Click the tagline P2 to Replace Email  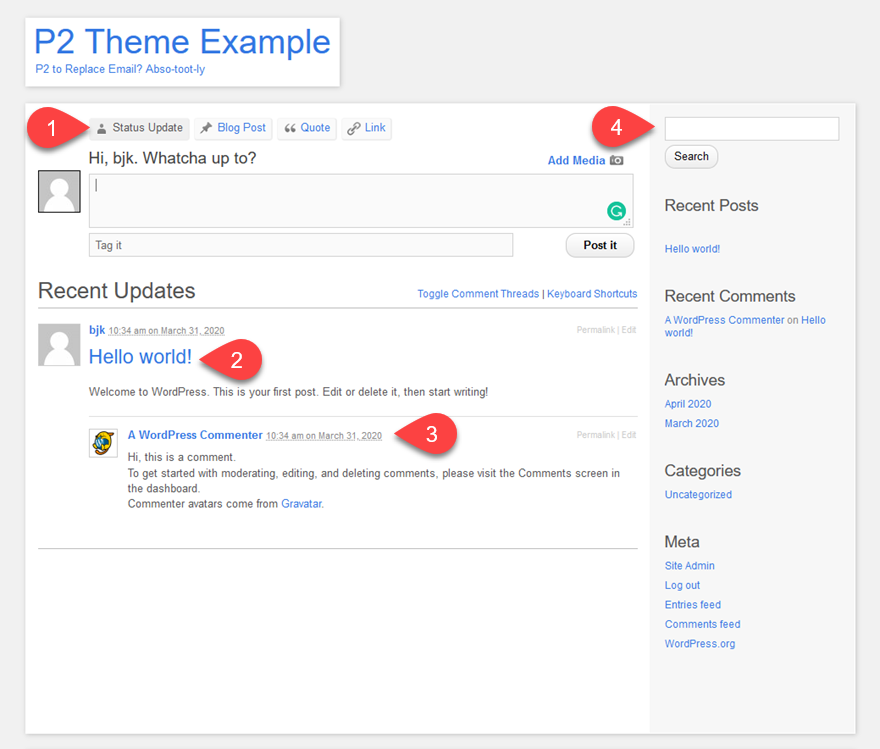pos(120,69)
